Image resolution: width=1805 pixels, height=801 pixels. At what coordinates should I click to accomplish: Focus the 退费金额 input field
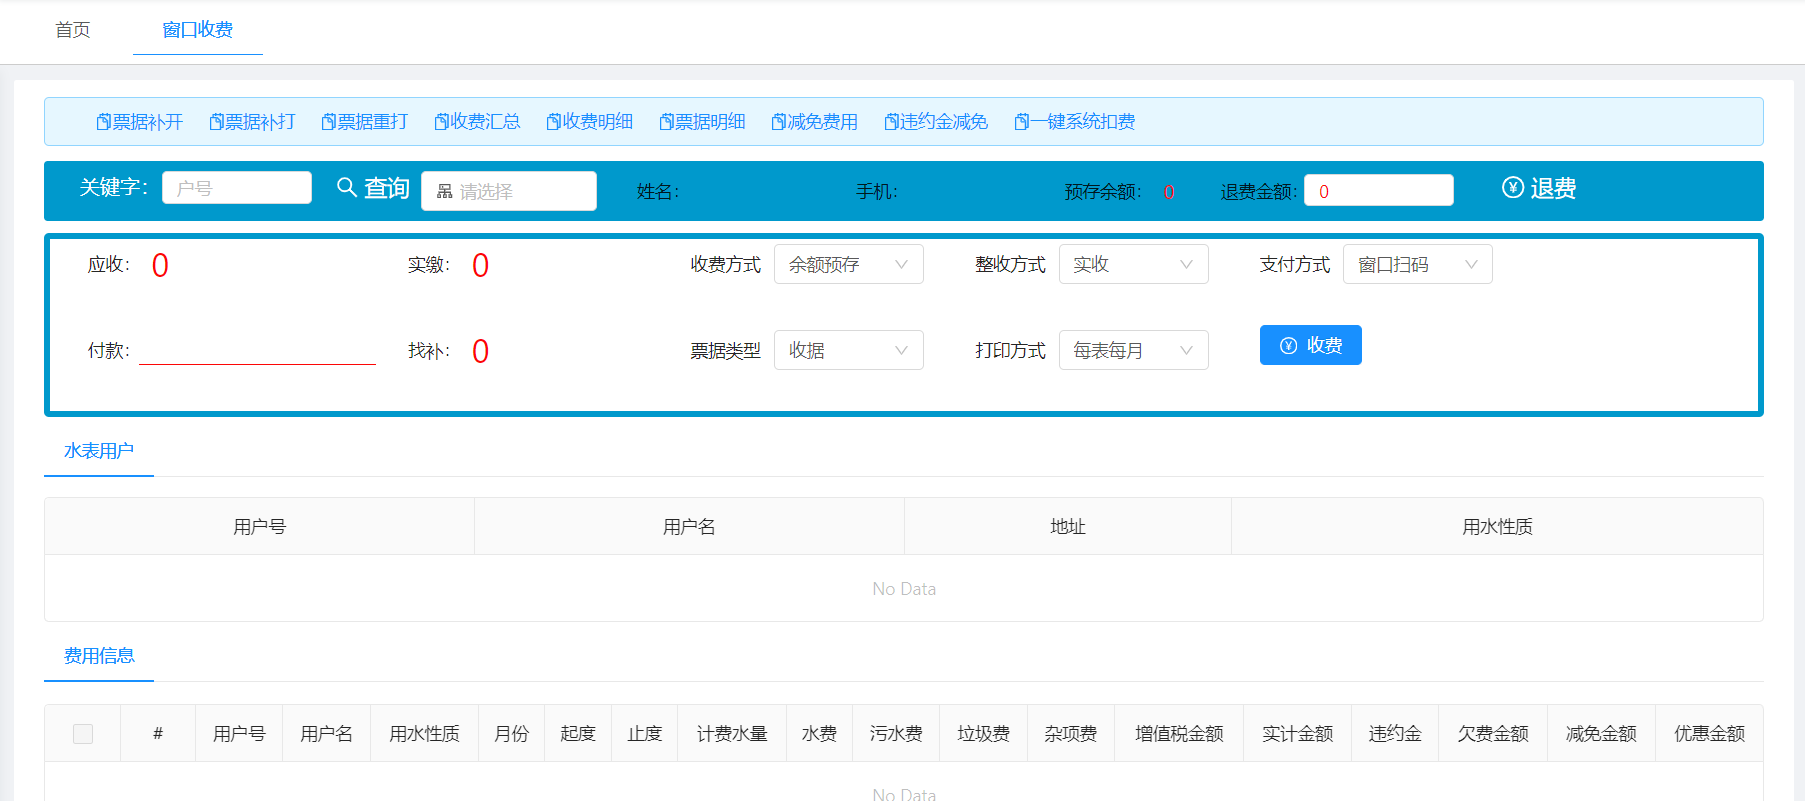[1379, 190]
